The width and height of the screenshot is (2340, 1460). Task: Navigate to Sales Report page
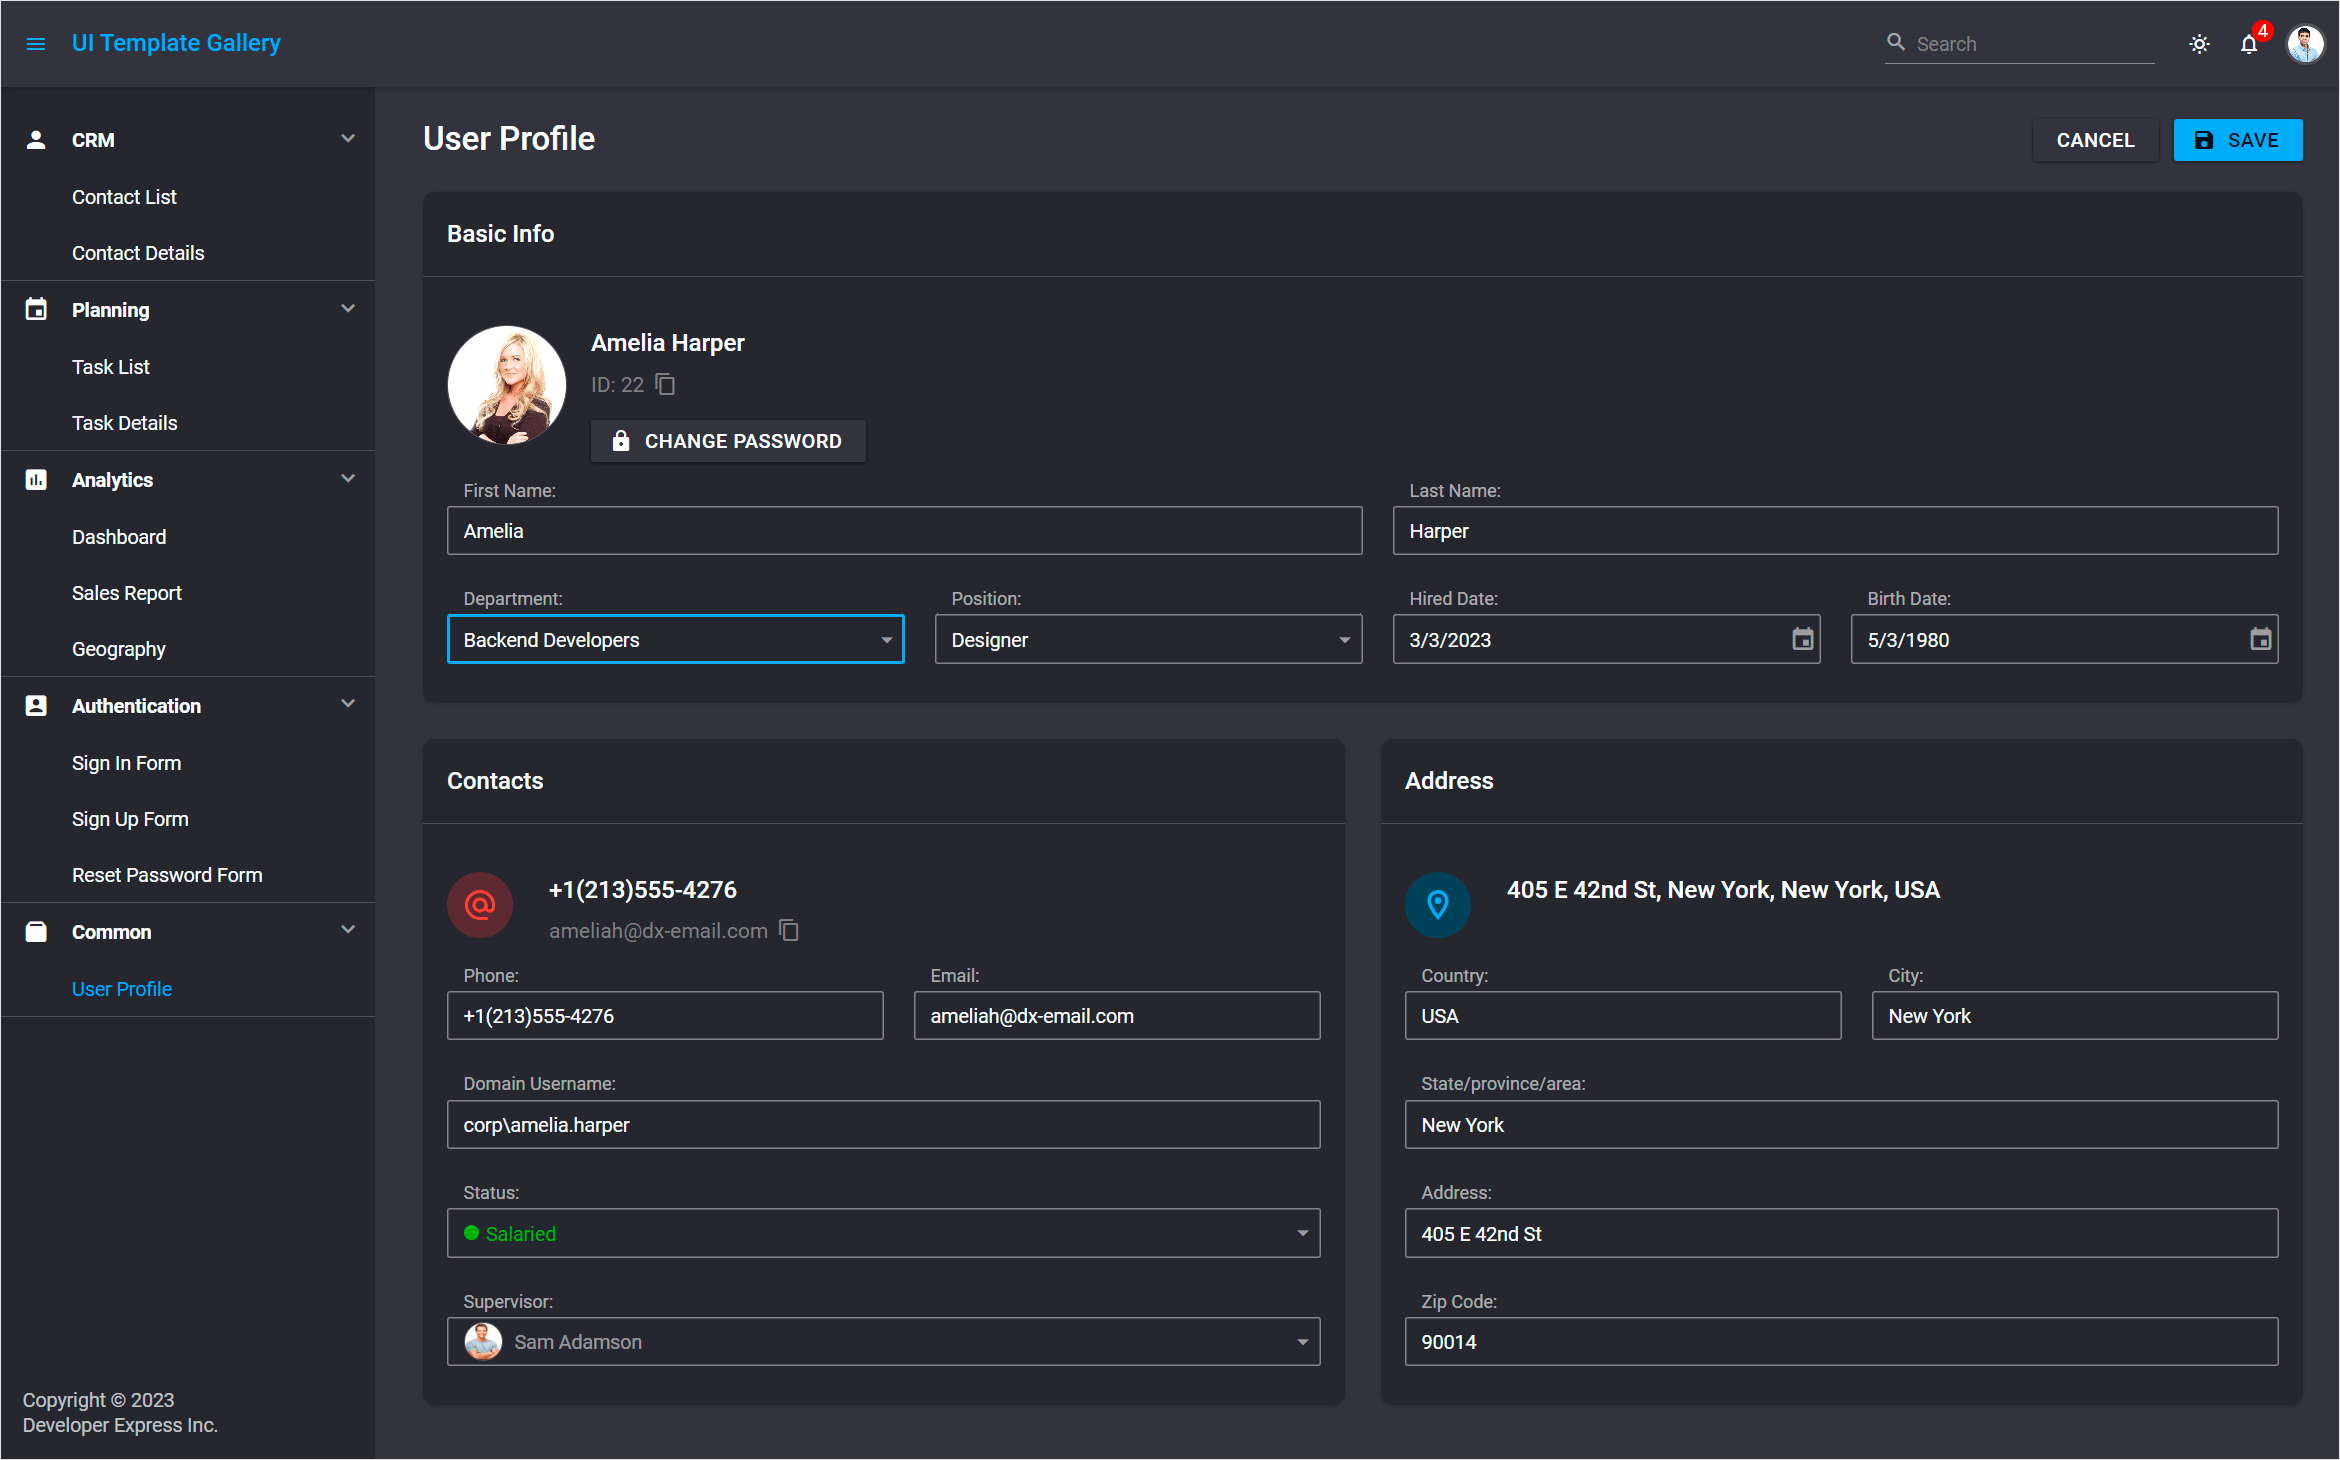tap(127, 592)
